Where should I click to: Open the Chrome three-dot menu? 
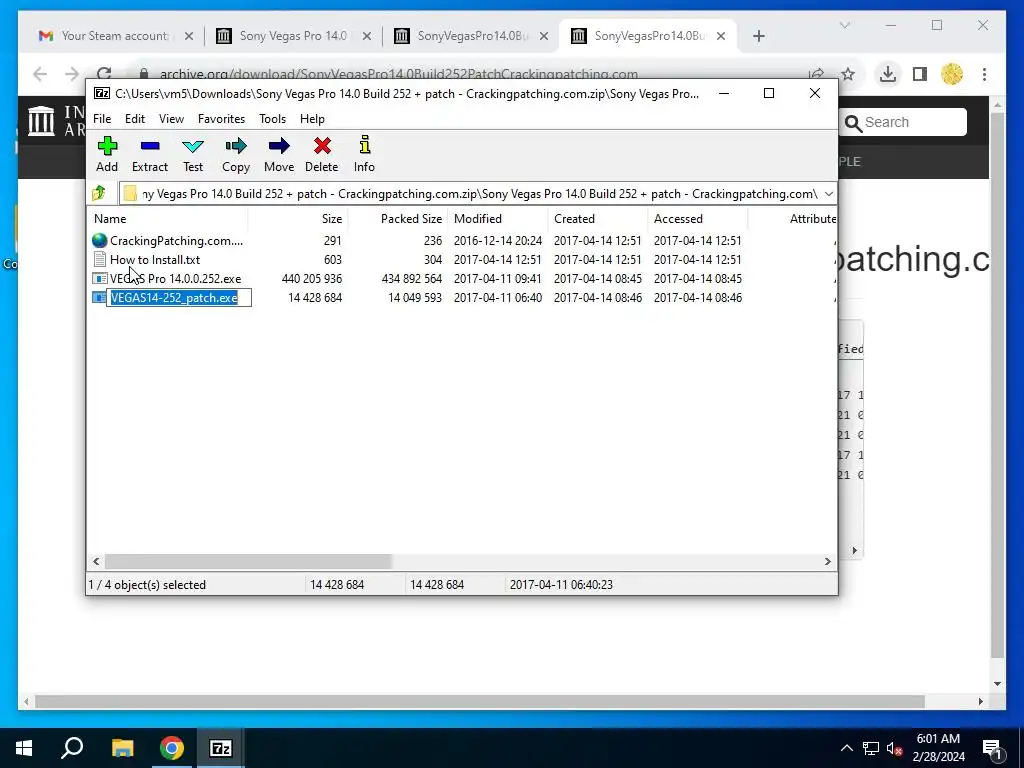[x=984, y=74]
